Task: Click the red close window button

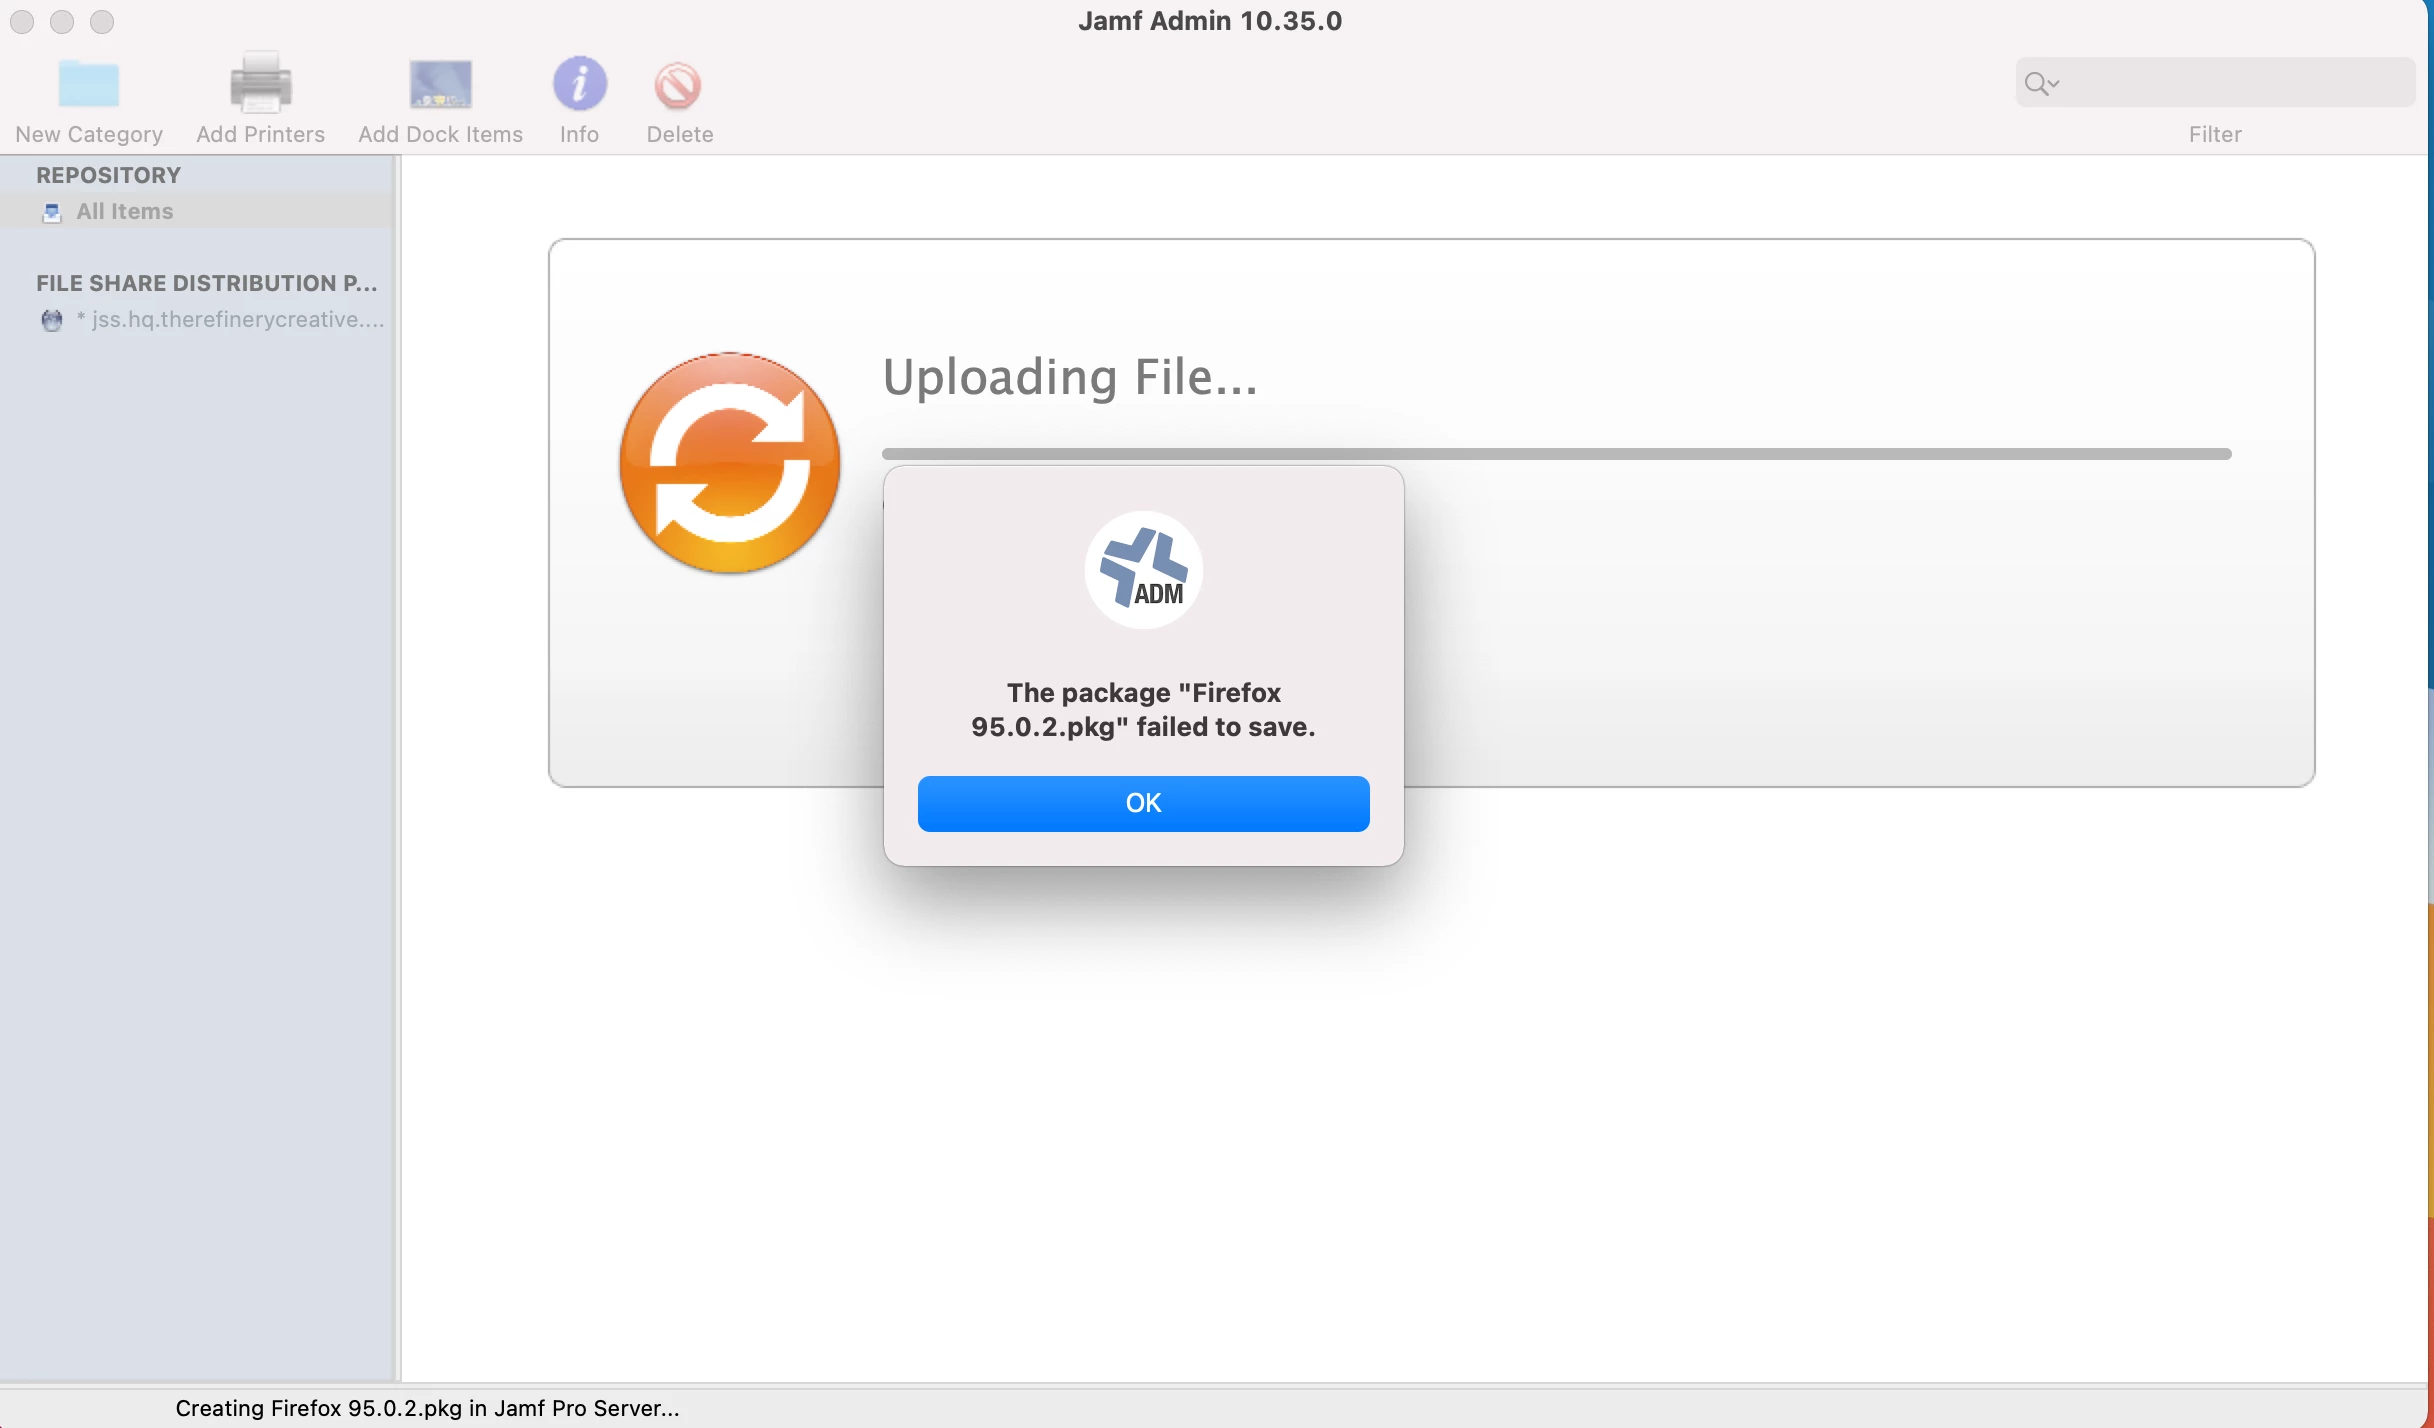Action: [22, 22]
